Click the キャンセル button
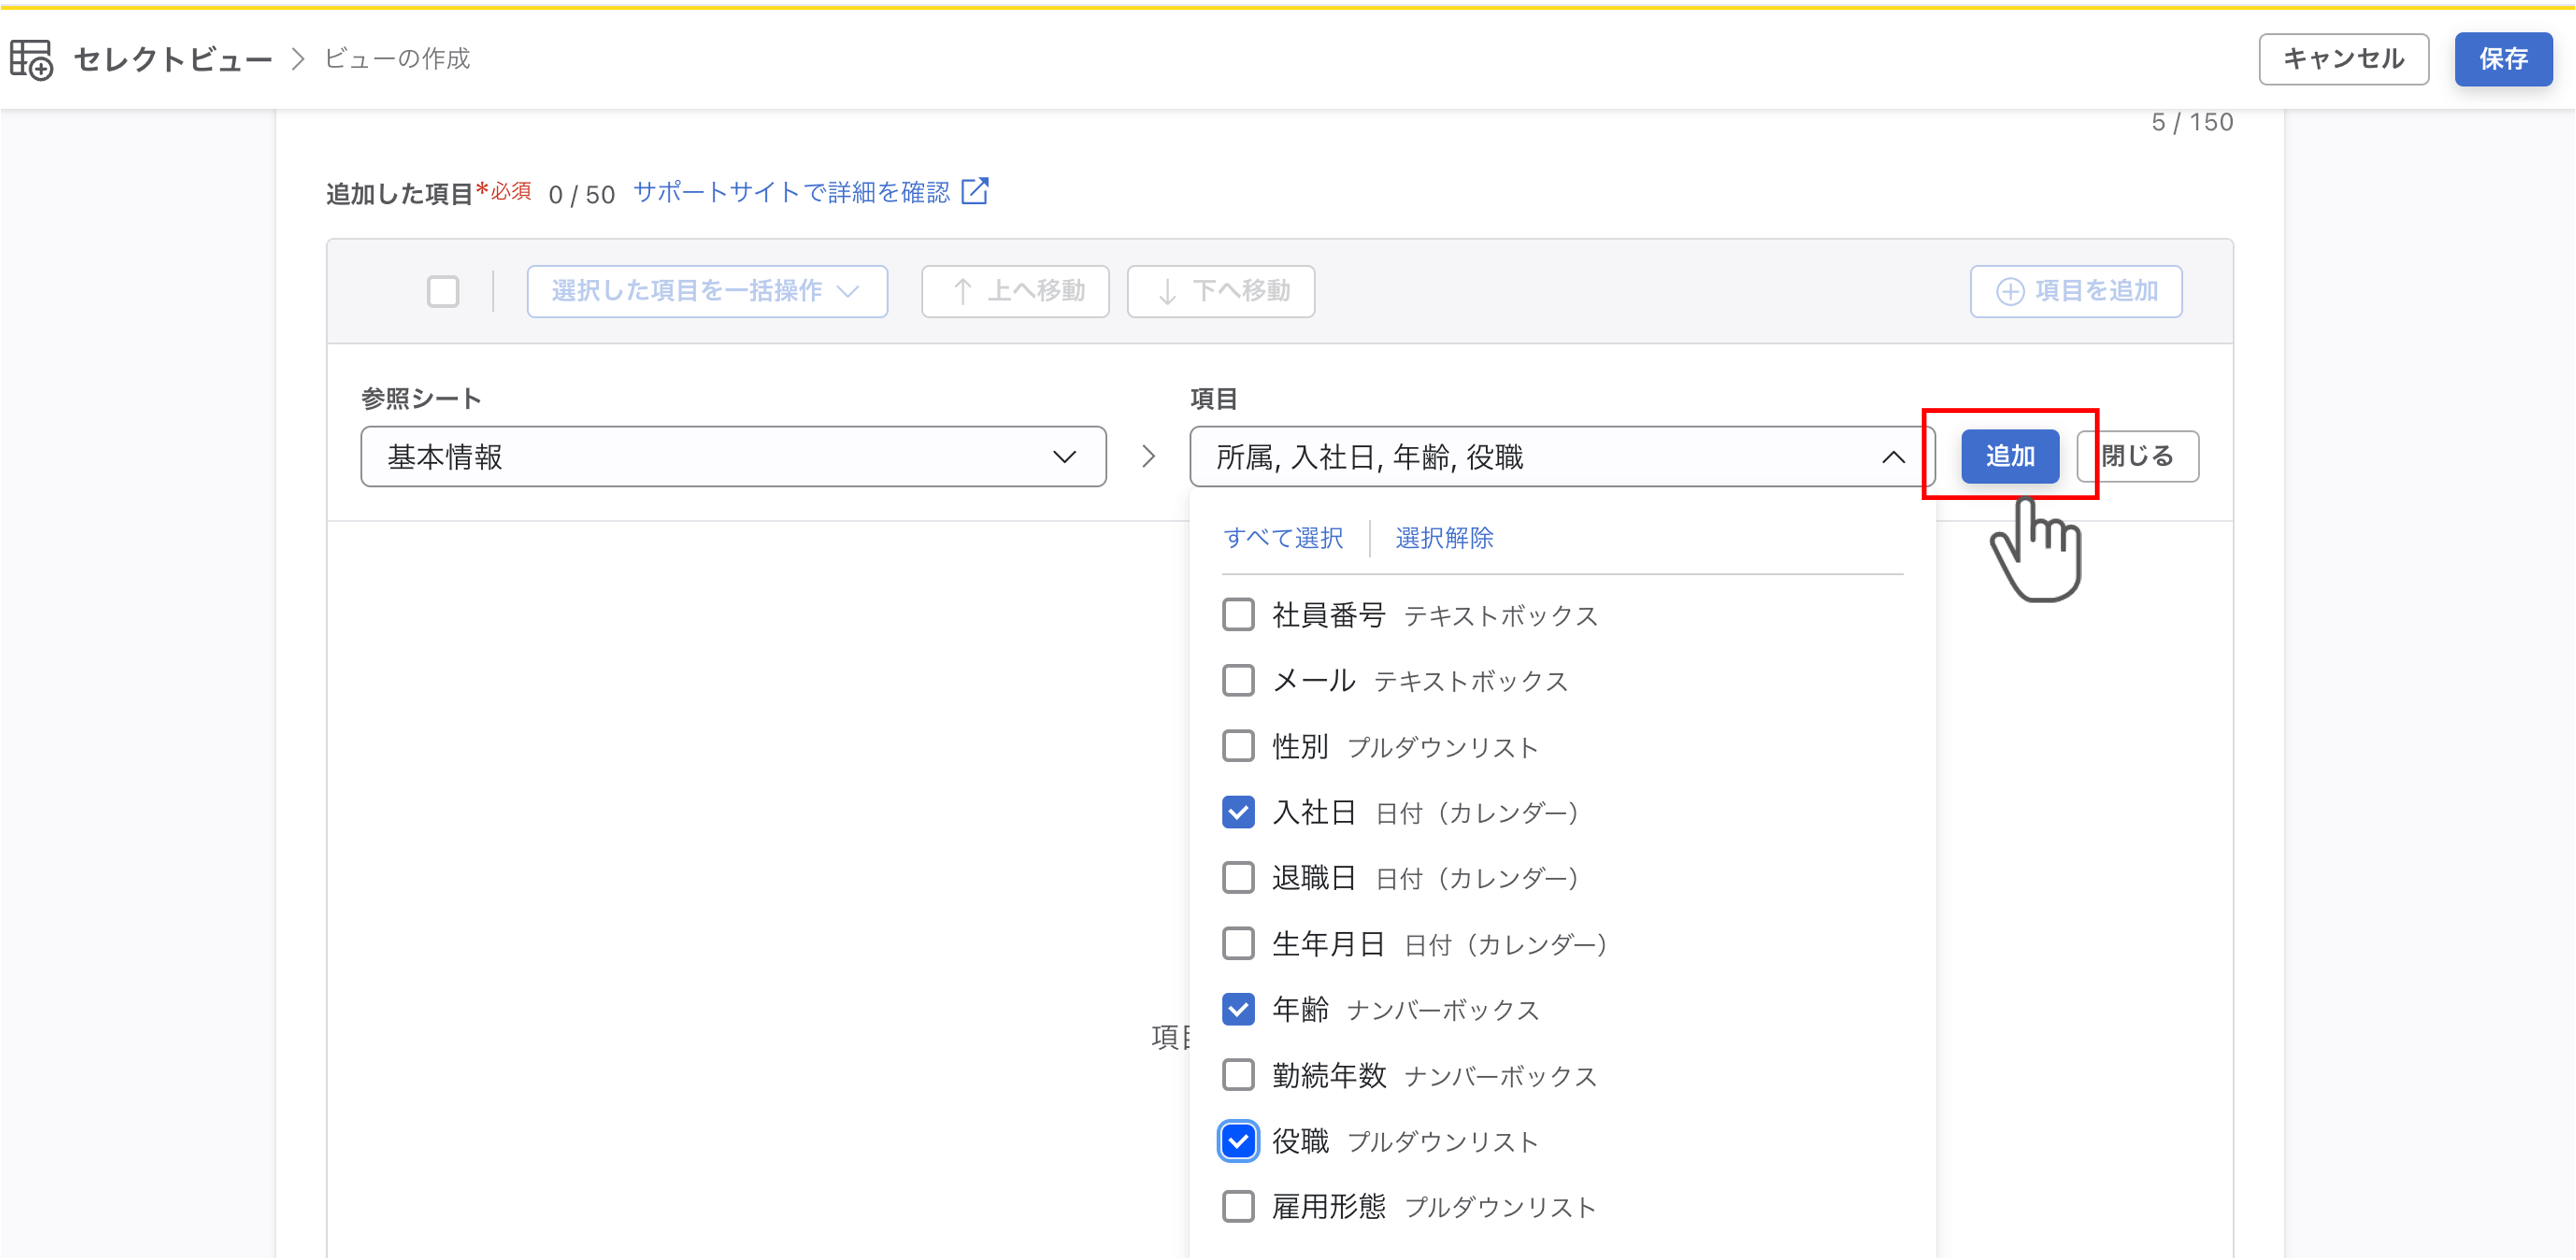 click(x=2343, y=59)
